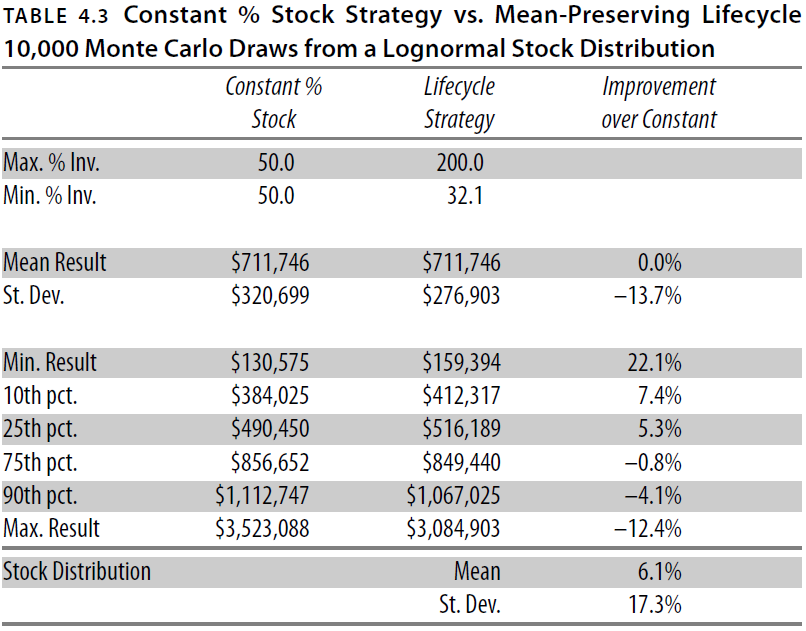Click the 'Improvement over Constant' column header
The image size is (806, 631).
[659, 102]
